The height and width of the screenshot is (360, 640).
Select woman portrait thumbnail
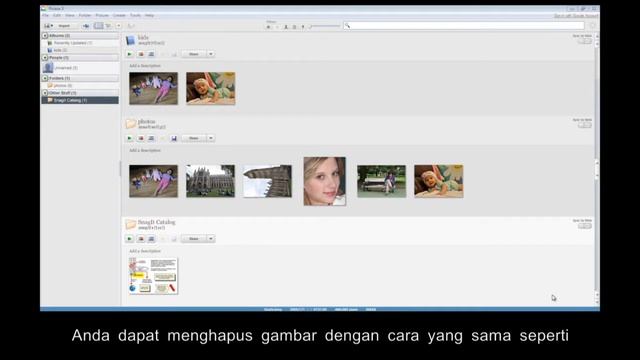click(x=325, y=181)
